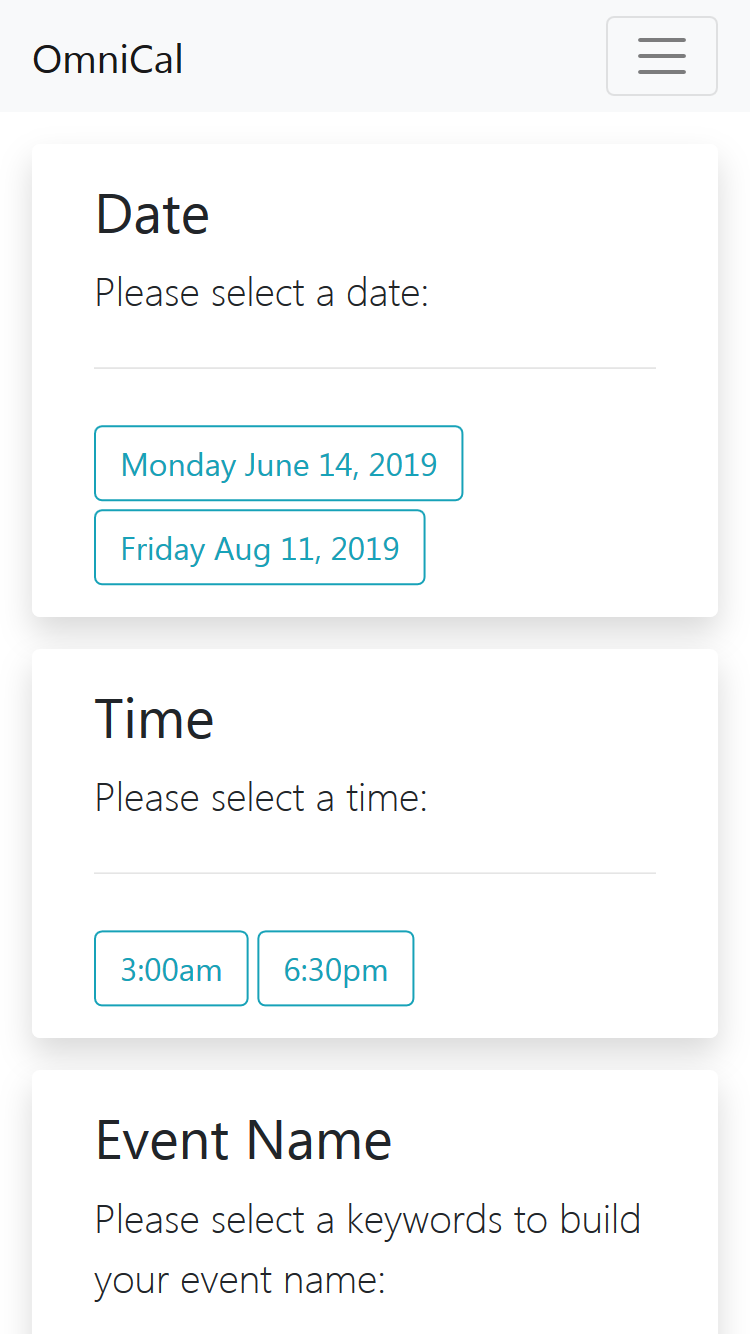Go to the OmniCal home link

[x=108, y=60]
